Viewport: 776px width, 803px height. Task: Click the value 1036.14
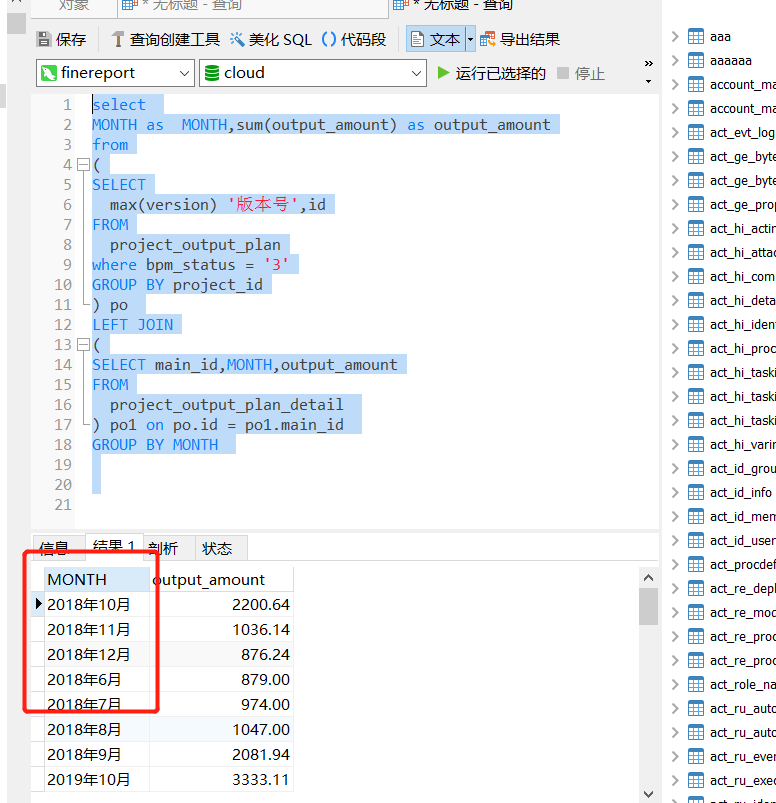pyautogui.click(x=261, y=629)
